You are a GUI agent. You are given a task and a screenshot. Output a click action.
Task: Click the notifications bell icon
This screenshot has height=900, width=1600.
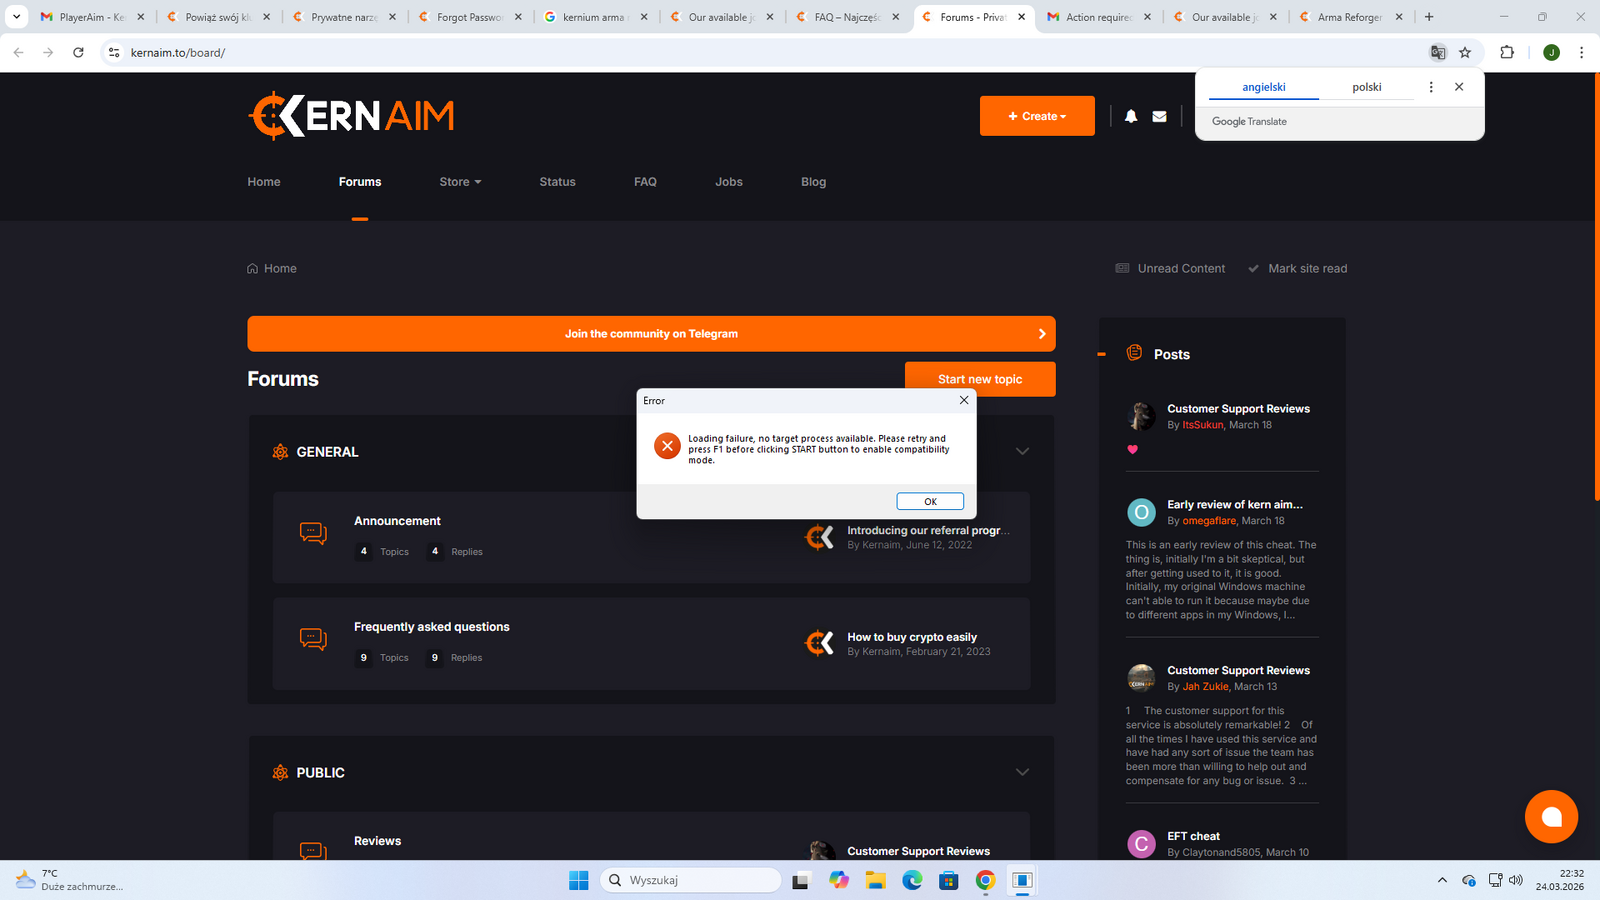pos(1131,116)
